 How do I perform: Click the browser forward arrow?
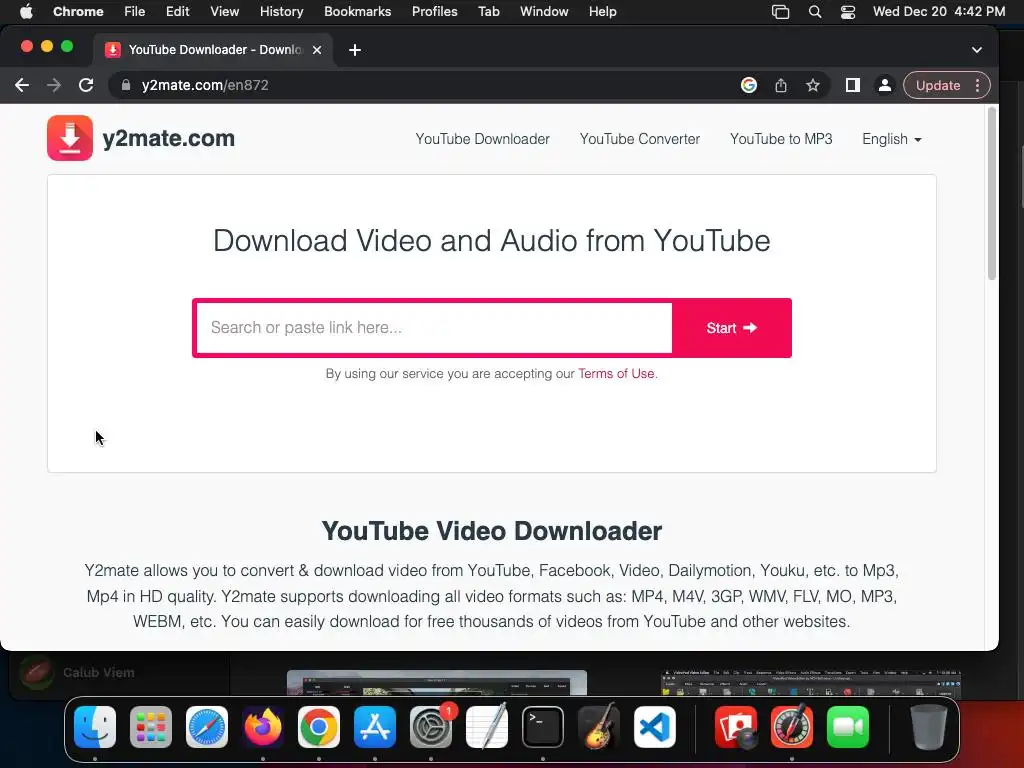54,85
